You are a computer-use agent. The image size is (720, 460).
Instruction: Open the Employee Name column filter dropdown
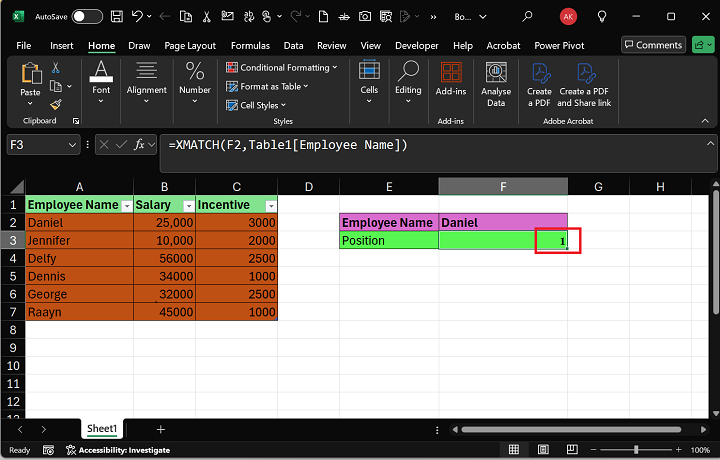127,206
